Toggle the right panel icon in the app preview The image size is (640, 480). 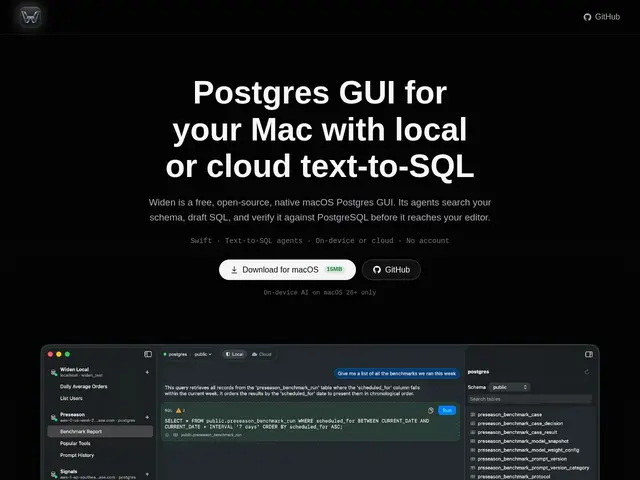(589, 354)
